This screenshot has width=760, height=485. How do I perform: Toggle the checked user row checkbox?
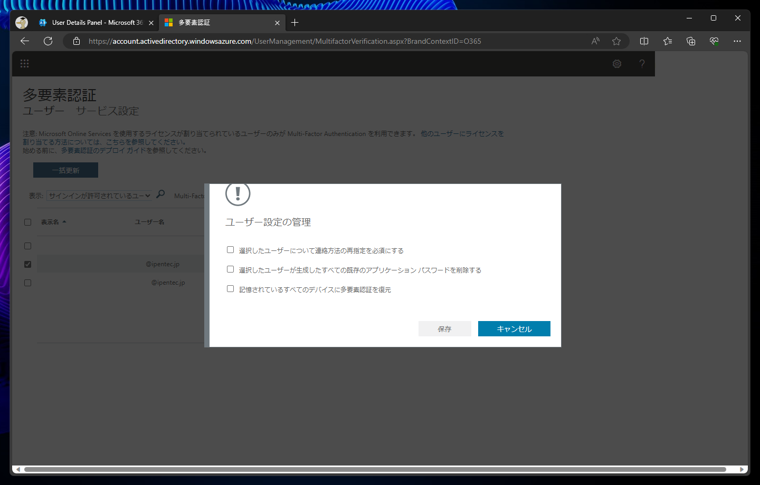28,264
